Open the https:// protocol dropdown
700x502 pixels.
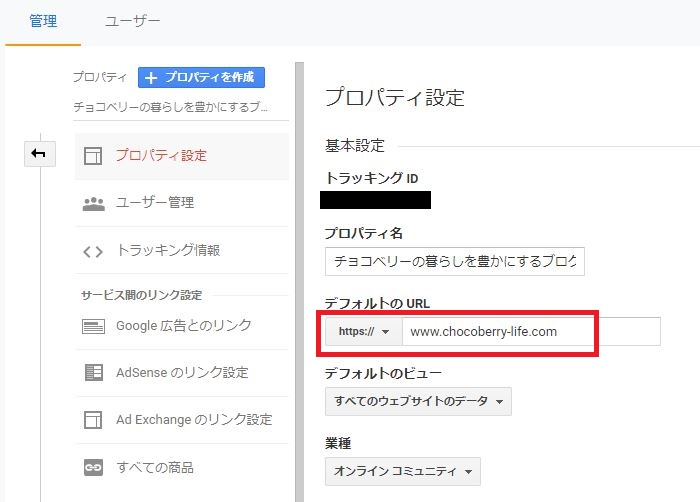[x=363, y=331]
